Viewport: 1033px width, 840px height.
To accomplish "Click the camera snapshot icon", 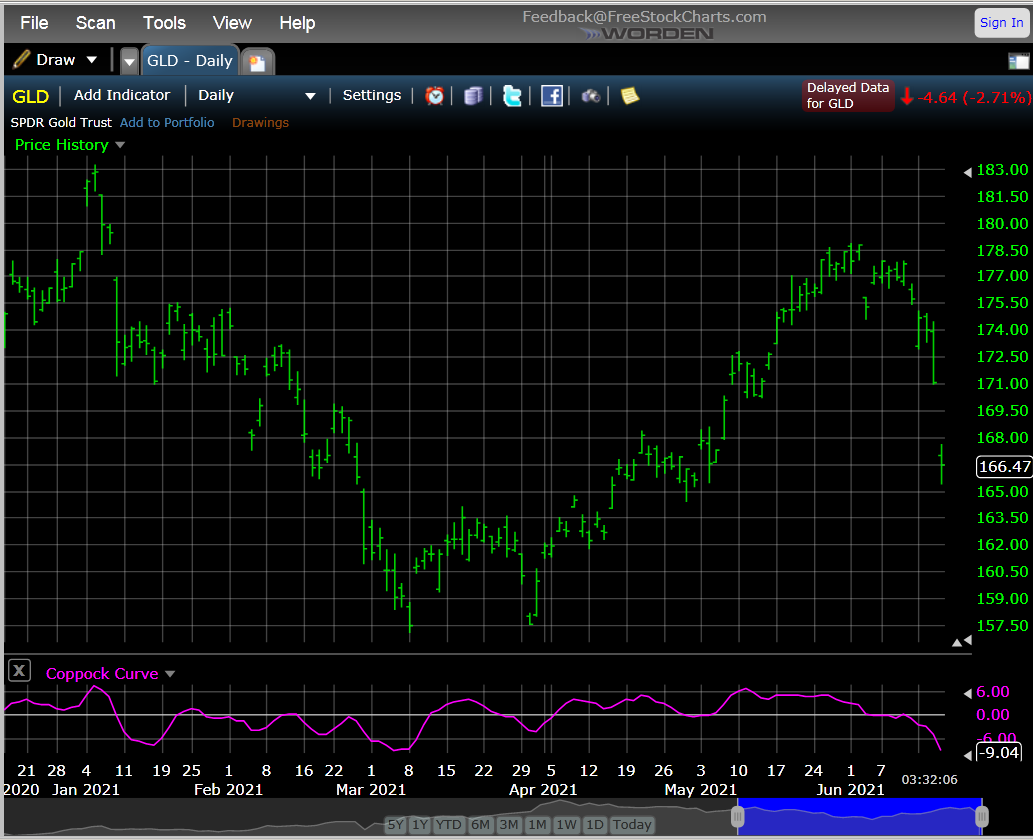I will 590,96.
